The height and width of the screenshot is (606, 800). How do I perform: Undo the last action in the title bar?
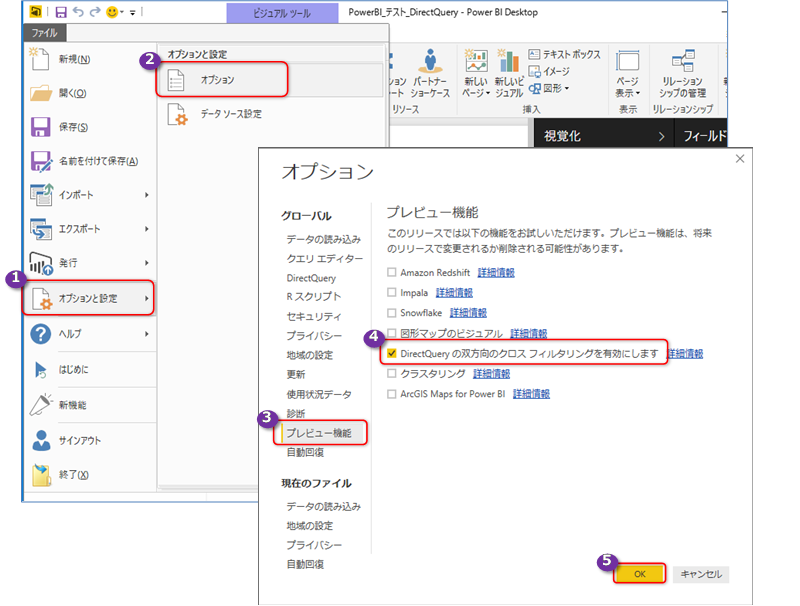pos(78,12)
